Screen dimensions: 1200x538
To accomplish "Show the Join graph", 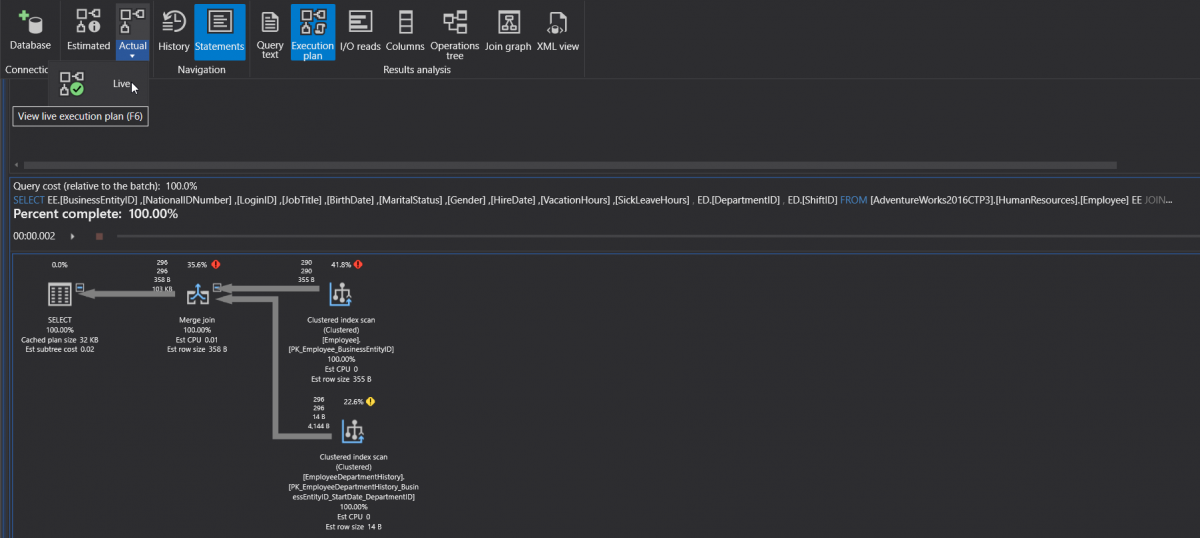I will click(510, 31).
